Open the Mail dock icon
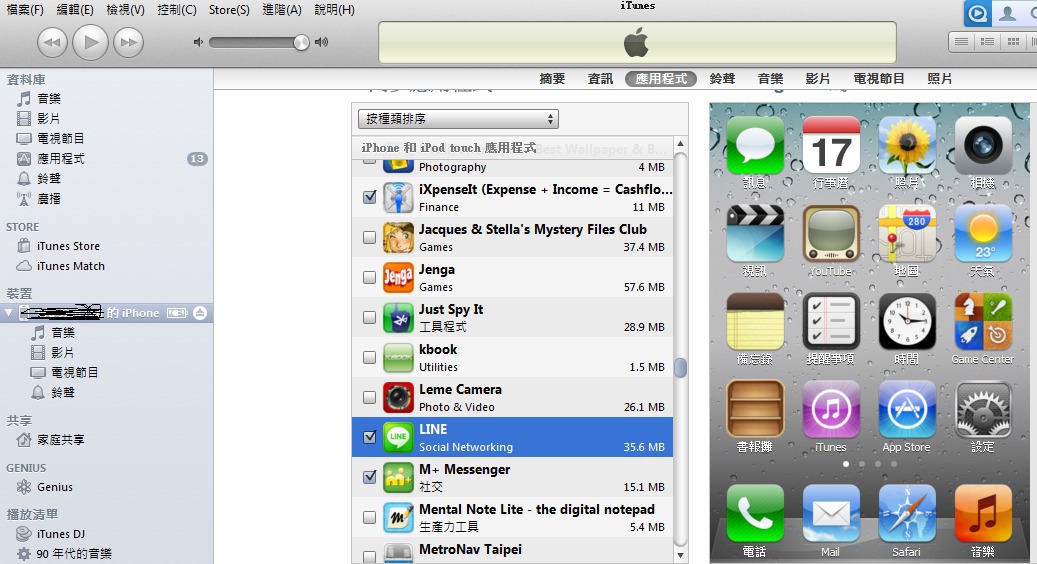The image size is (1037, 564). click(831, 514)
